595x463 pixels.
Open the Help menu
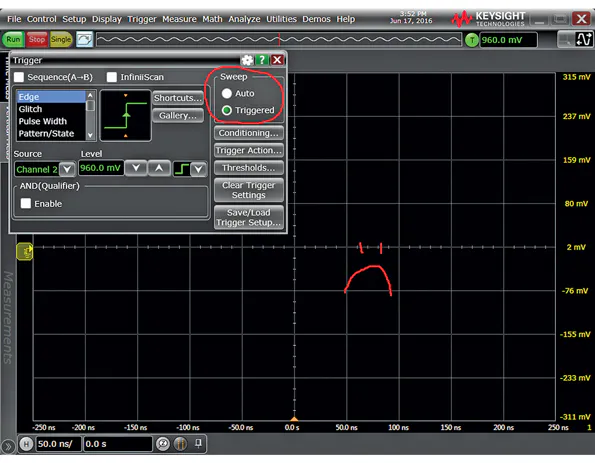[345, 19]
